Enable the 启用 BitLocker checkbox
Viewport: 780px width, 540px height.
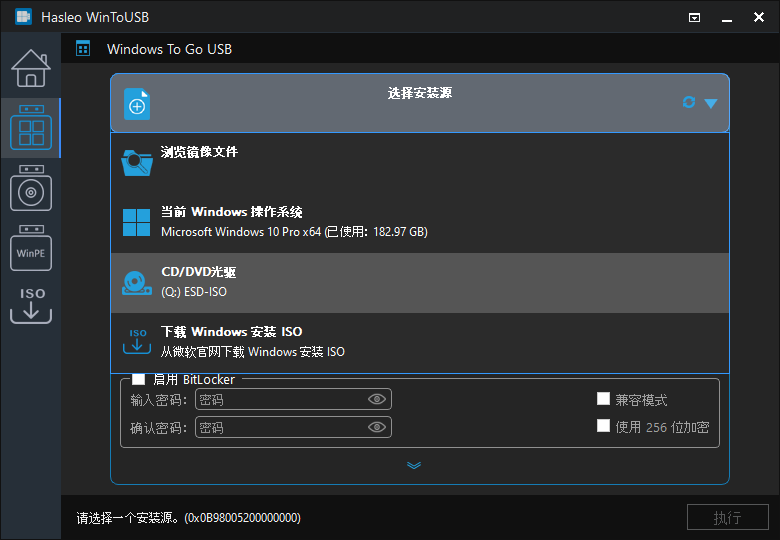[x=139, y=380]
